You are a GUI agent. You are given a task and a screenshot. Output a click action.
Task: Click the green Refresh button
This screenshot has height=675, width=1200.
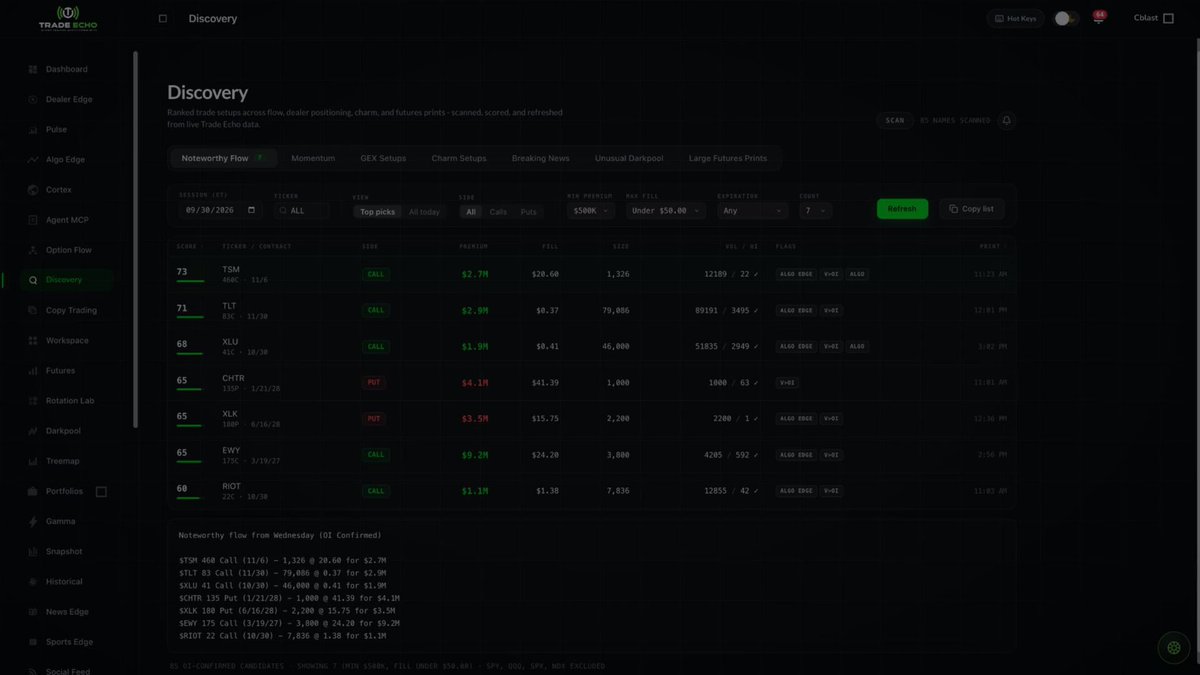point(902,209)
